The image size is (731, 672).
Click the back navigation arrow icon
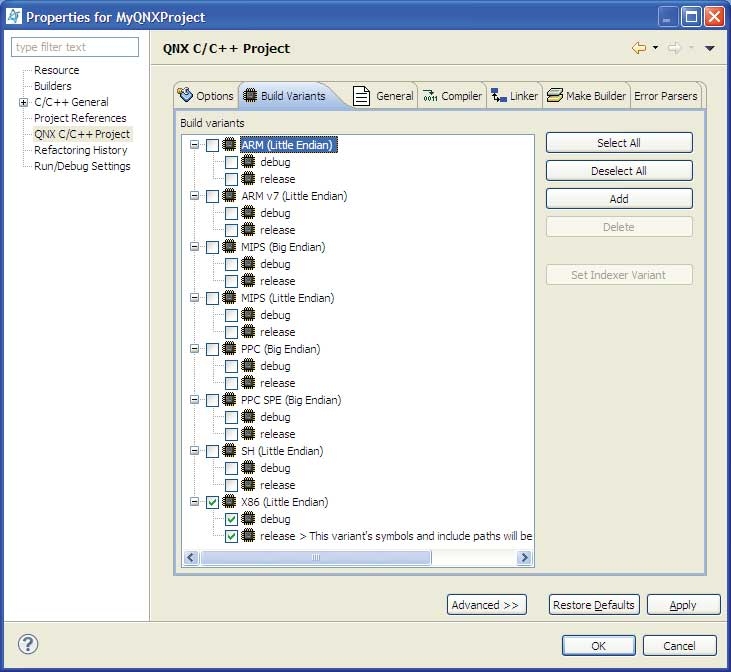click(638, 48)
